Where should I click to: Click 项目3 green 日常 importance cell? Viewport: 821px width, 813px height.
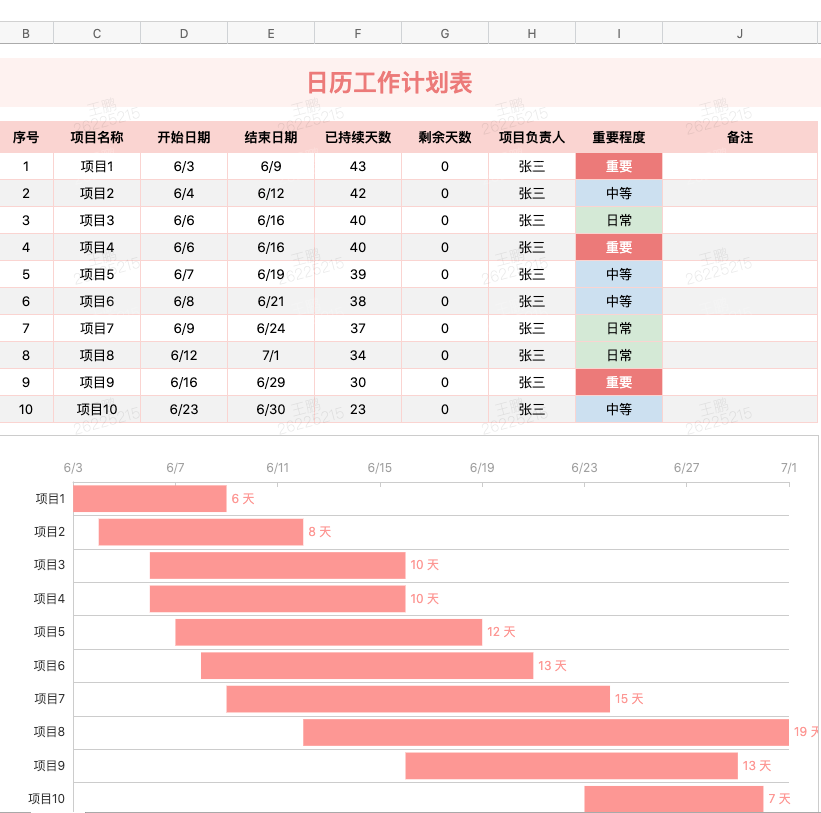[618, 220]
